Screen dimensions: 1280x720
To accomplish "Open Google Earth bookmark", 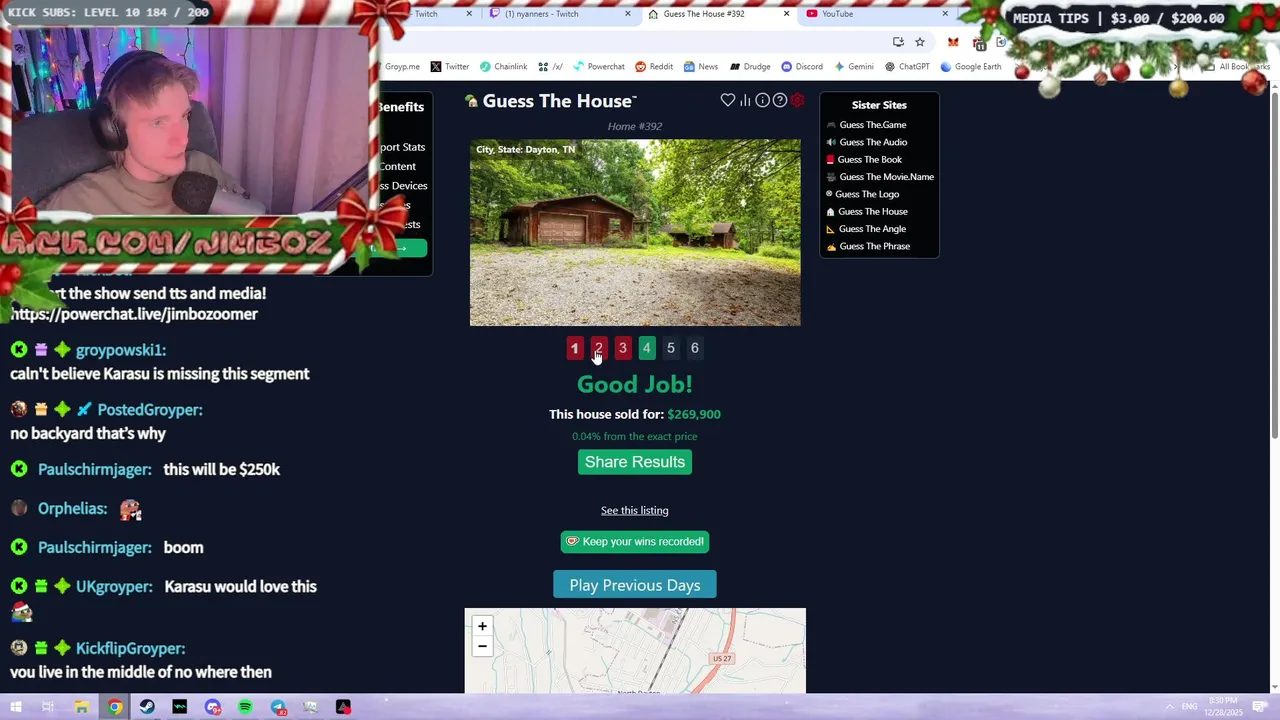I will pyautogui.click(x=971, y=67).
